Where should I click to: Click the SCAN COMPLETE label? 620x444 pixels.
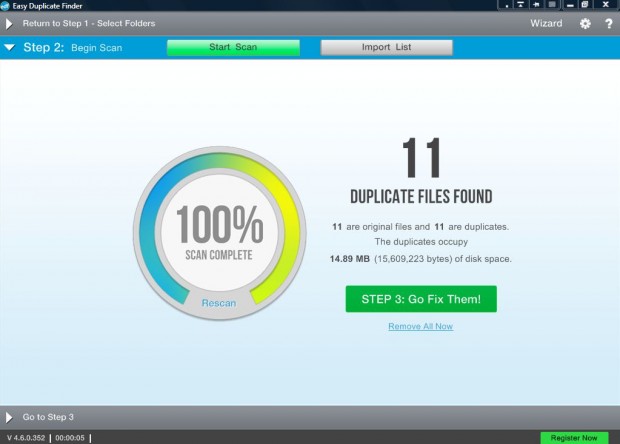[x=219, y=255]
